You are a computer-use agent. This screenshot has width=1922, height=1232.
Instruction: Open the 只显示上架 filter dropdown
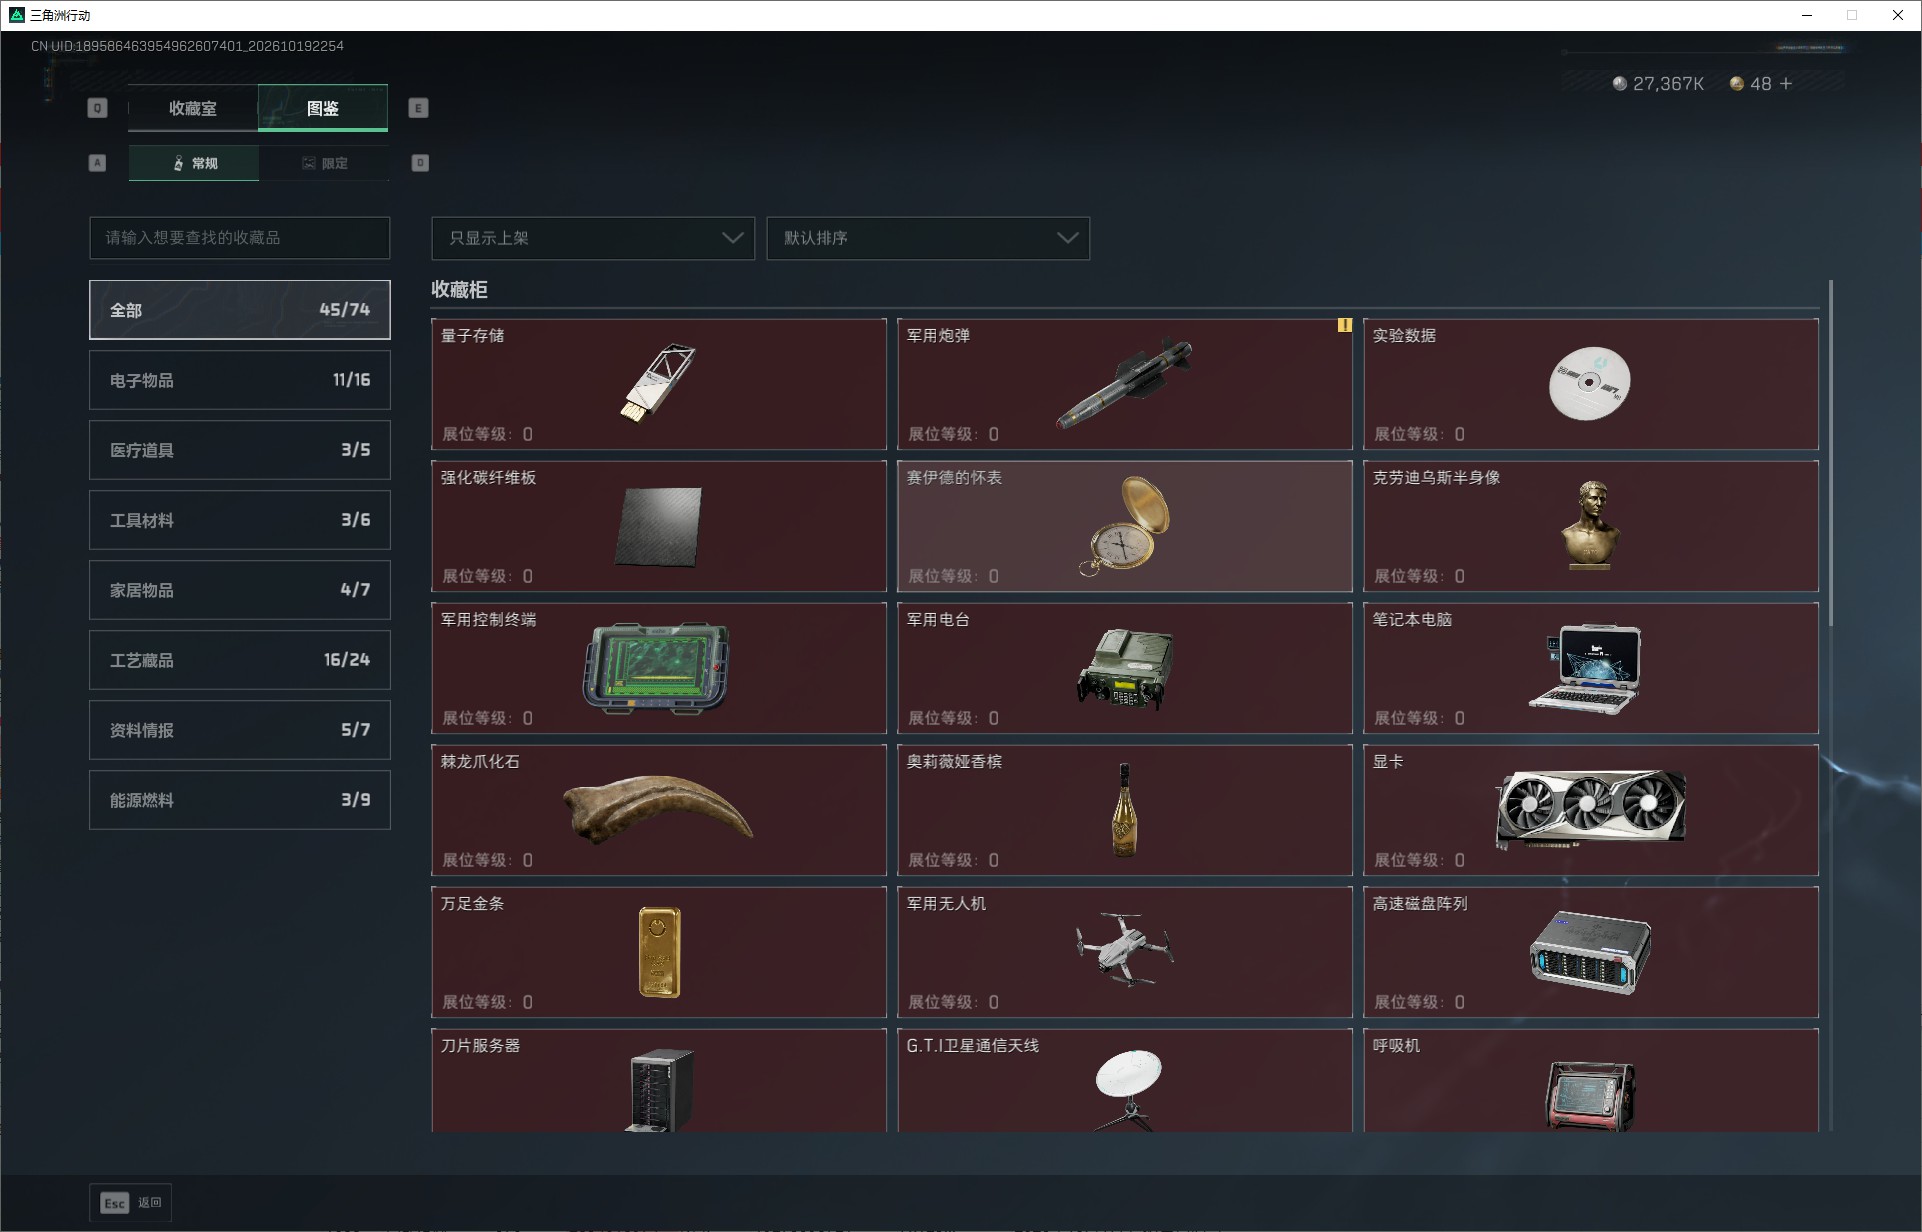(x=593, y=238)
